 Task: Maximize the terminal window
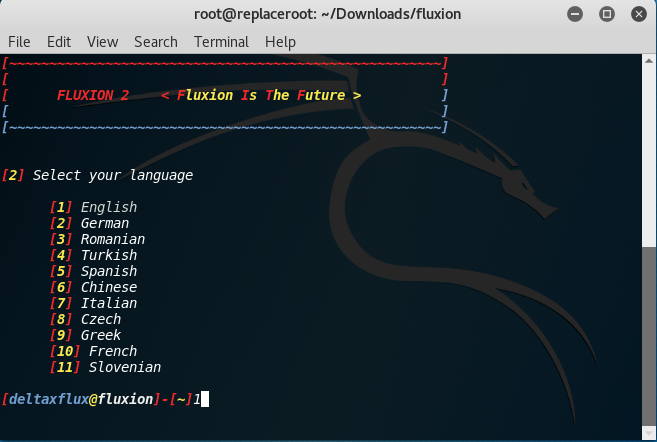pos(607,14)
